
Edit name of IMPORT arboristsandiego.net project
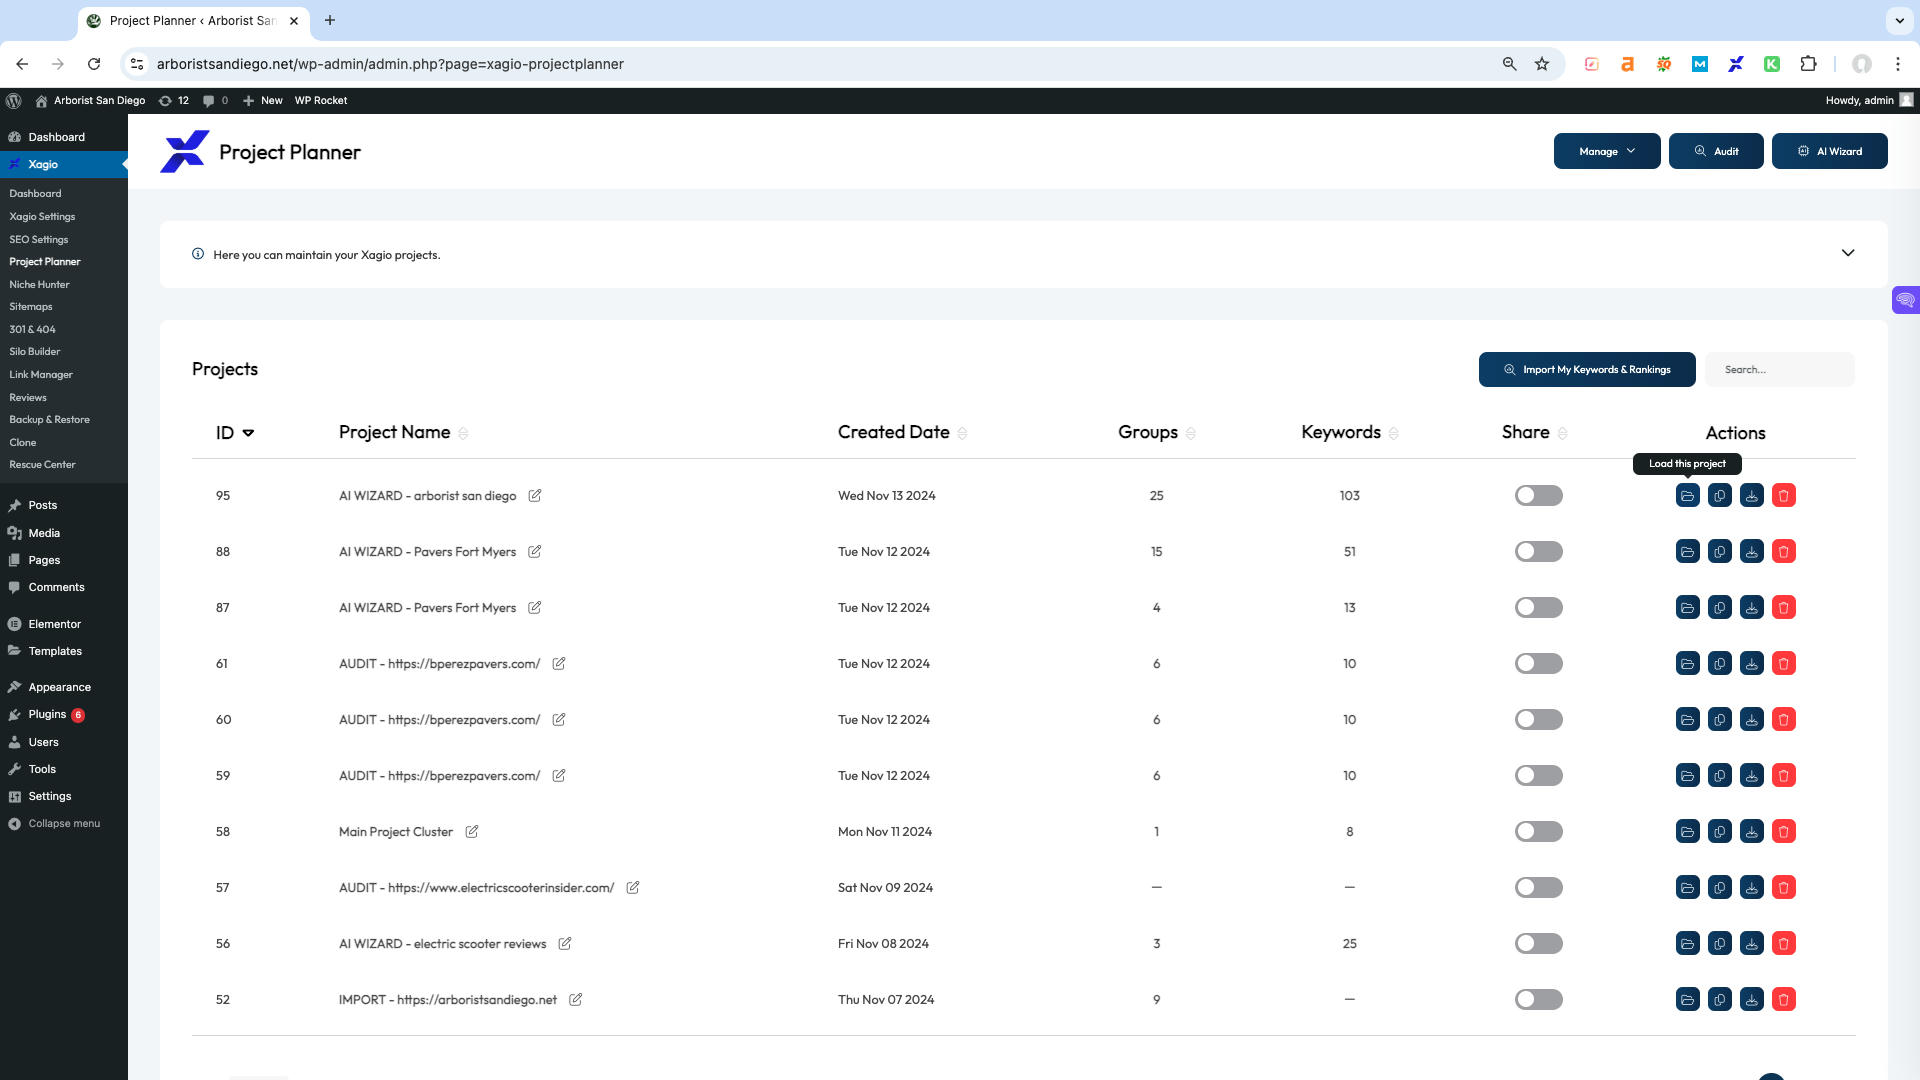pos(576,999)
